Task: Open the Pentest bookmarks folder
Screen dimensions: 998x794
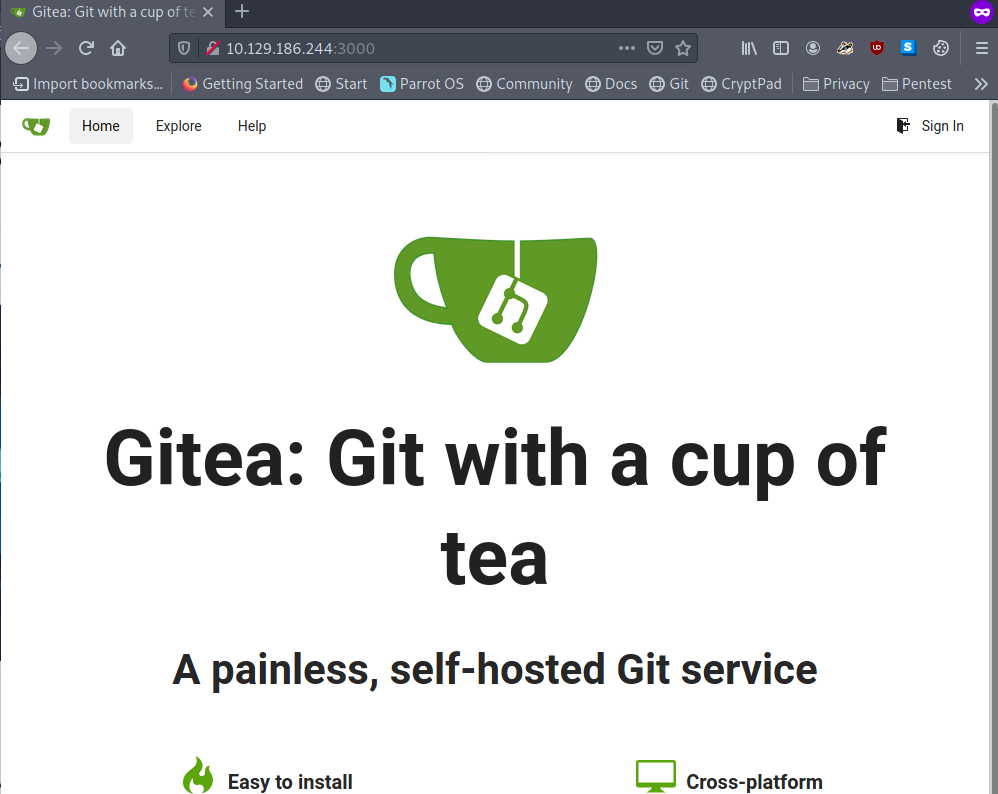Action: coord(917,84)
